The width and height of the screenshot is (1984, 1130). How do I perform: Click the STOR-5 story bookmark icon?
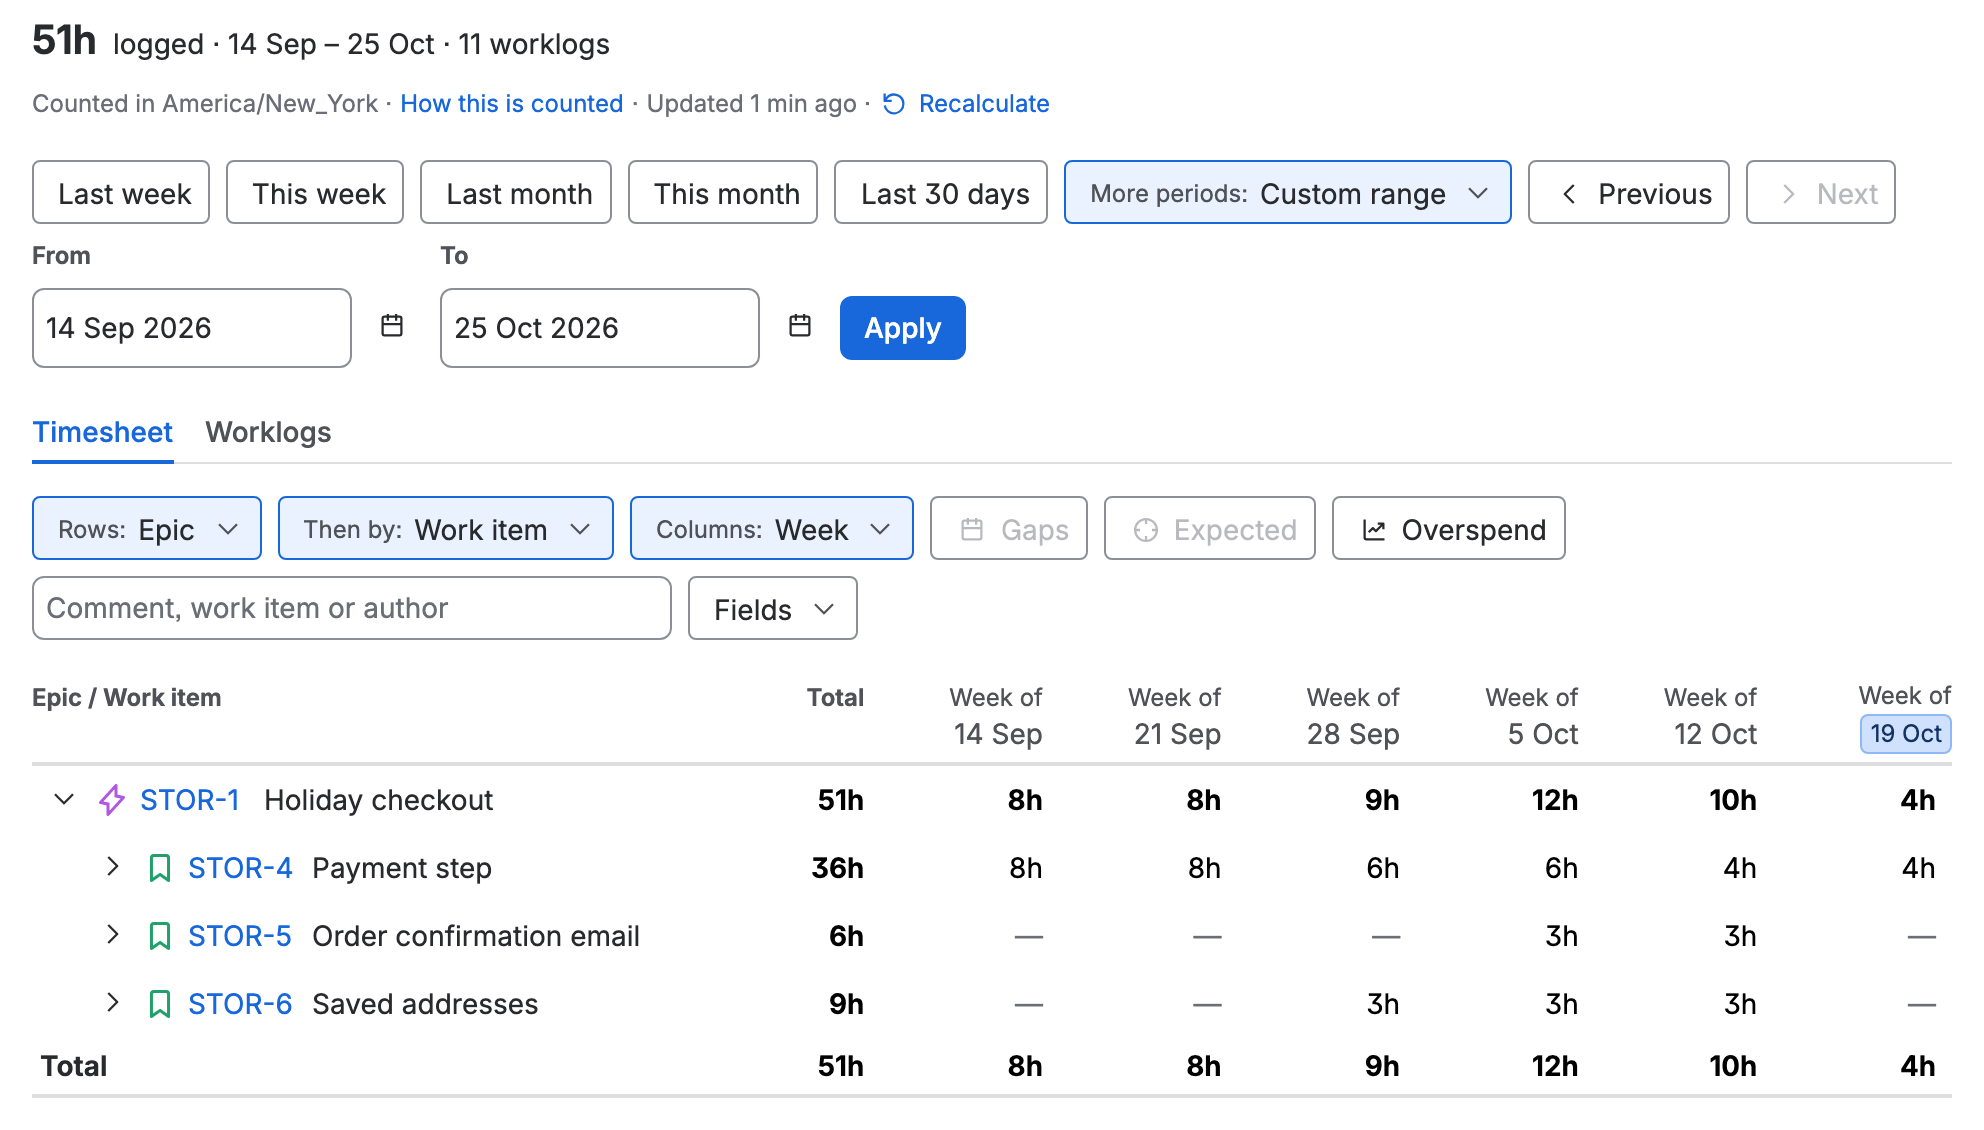point(160,936)
